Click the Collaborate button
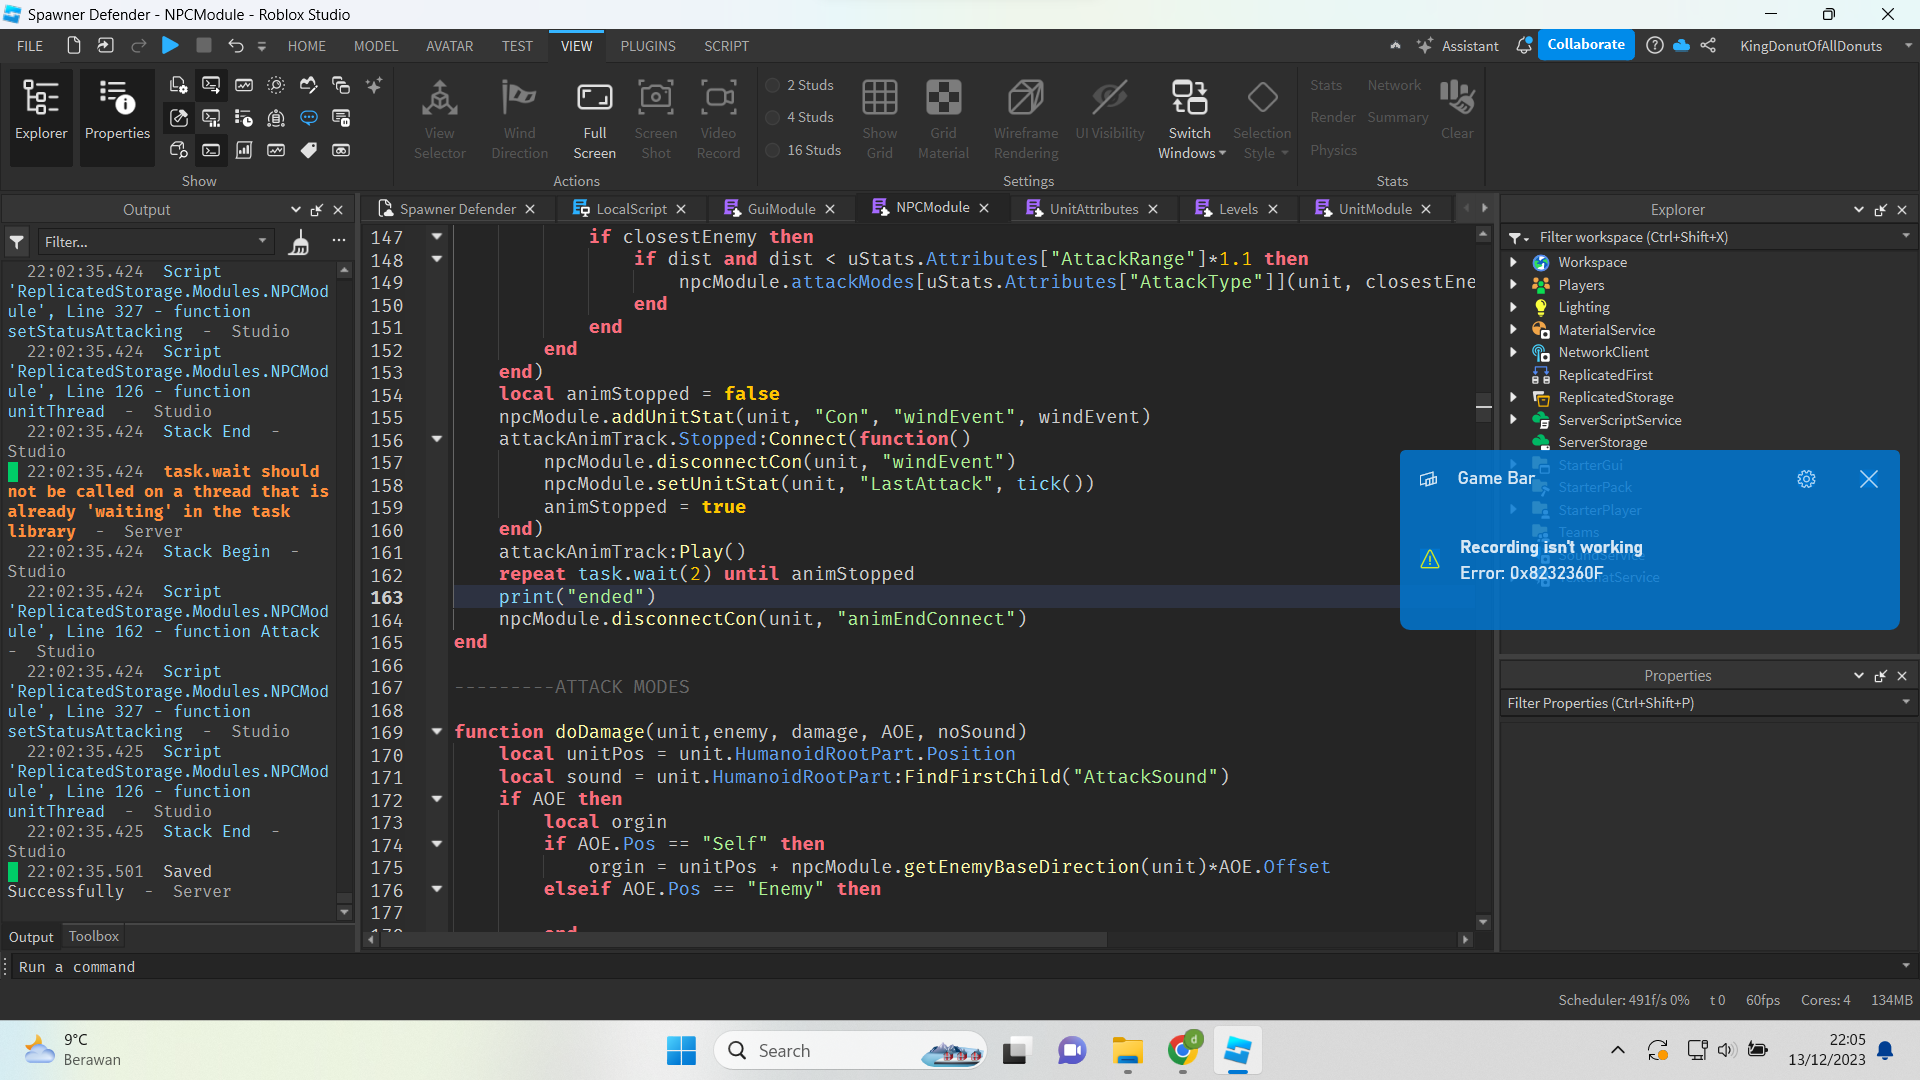1920x1080 pixels. (x=1586, y=44)
